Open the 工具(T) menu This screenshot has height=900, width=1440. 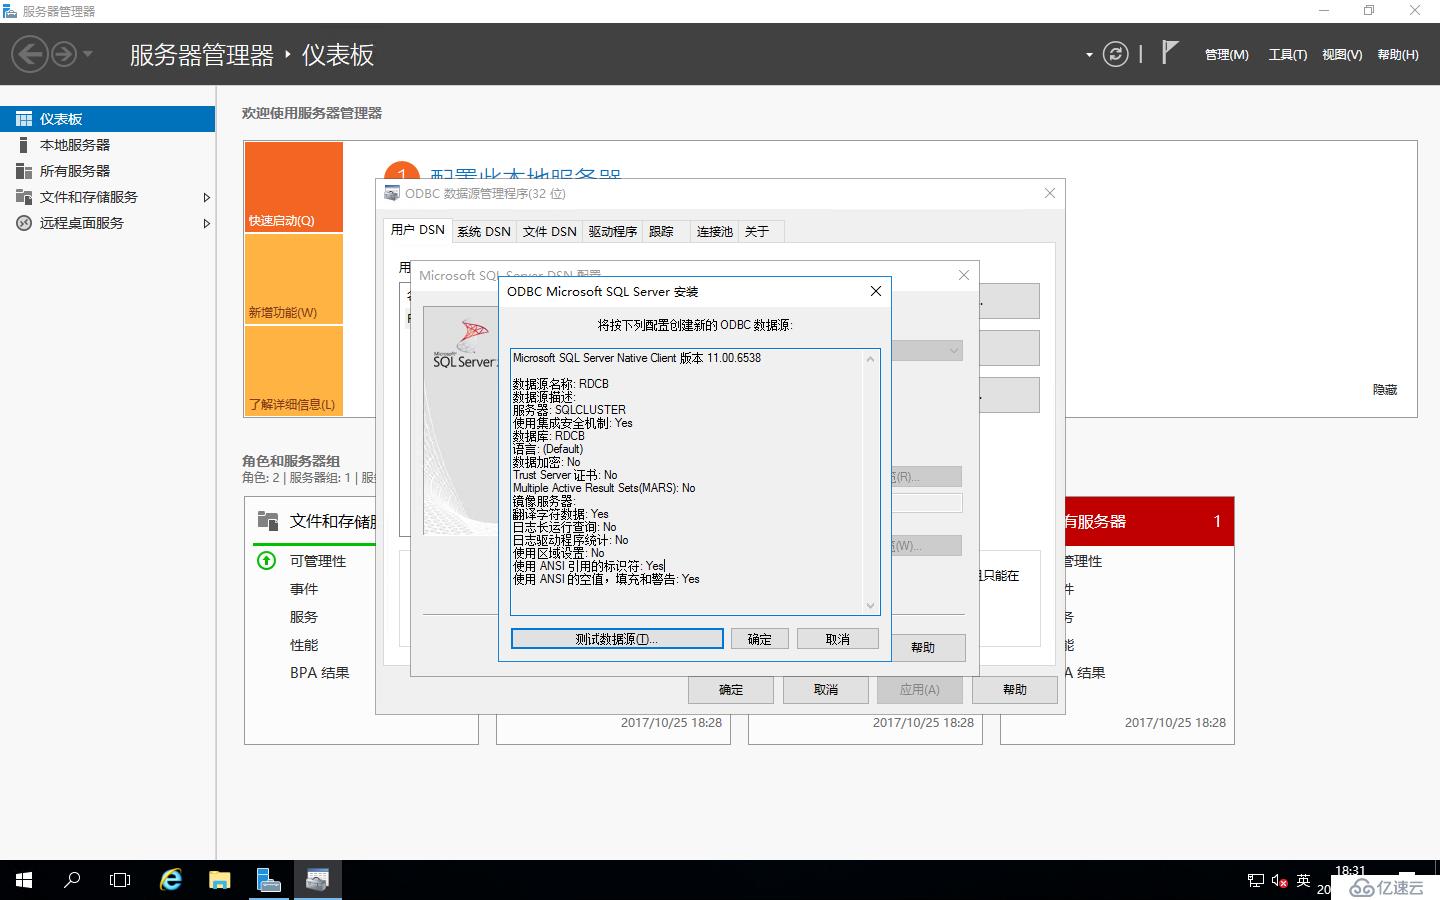point(1287,55)
